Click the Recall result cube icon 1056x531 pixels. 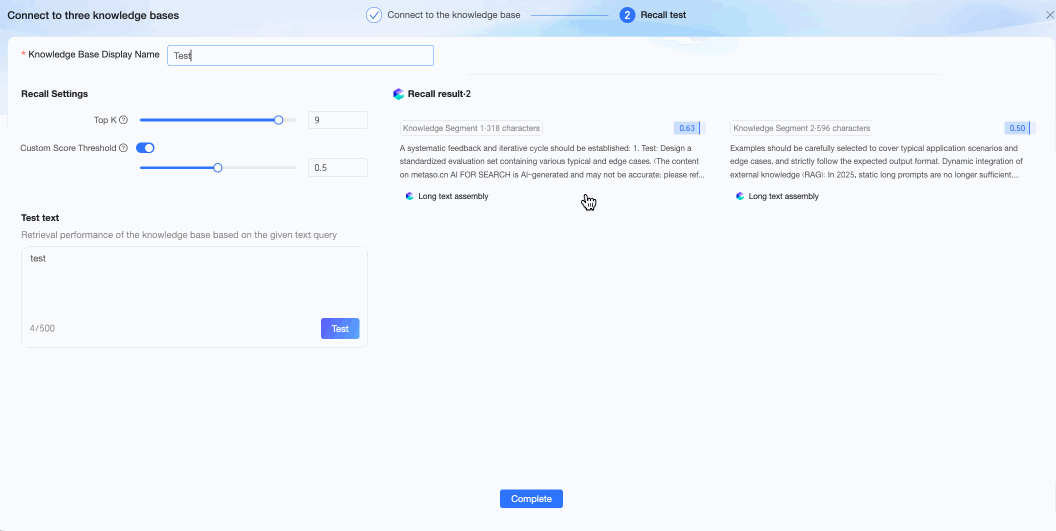pyautogui.click(x=398, y=94)
